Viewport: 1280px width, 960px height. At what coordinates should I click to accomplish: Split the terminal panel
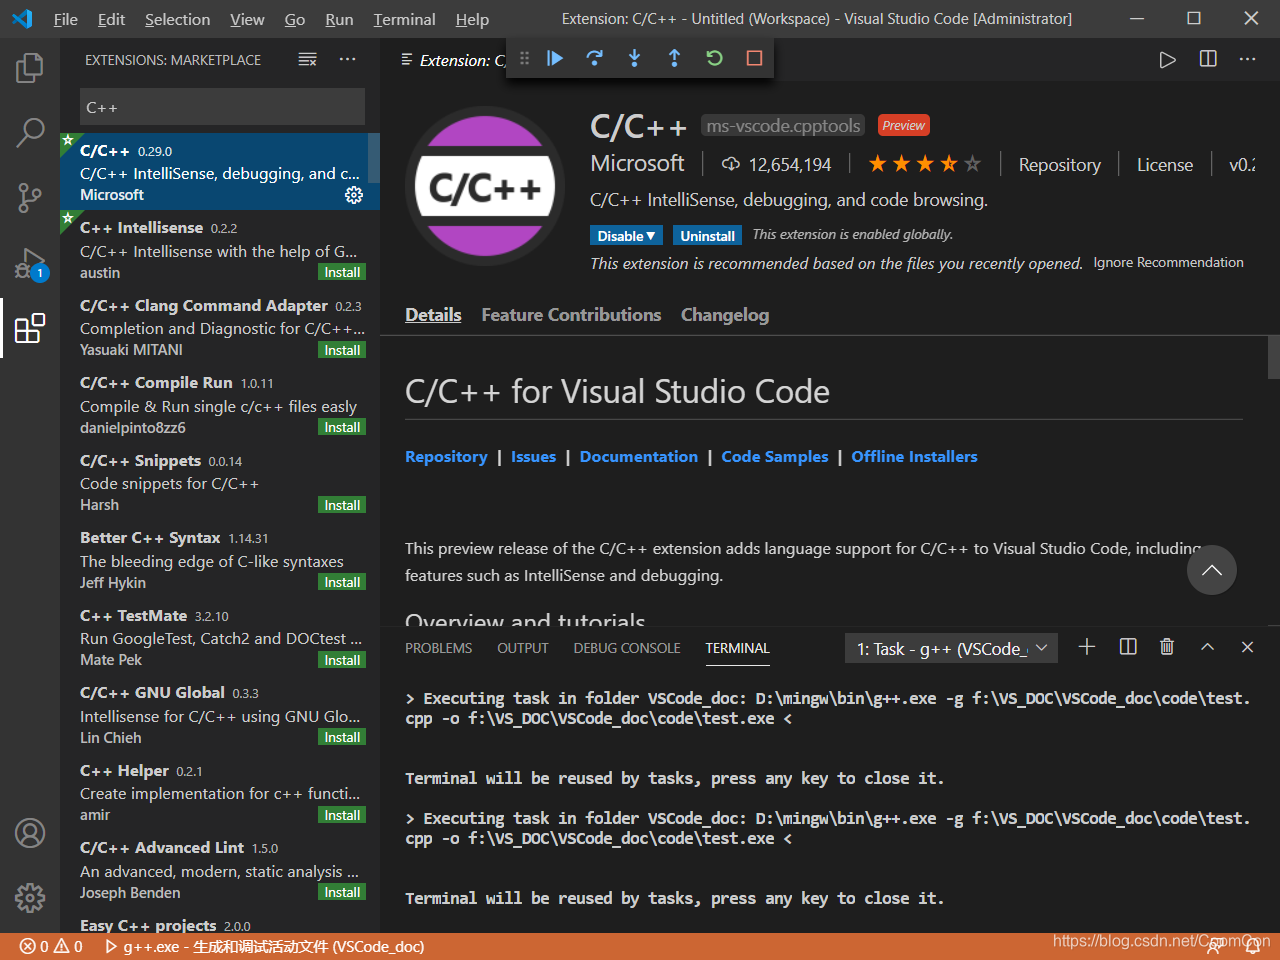click(1128, 647)
